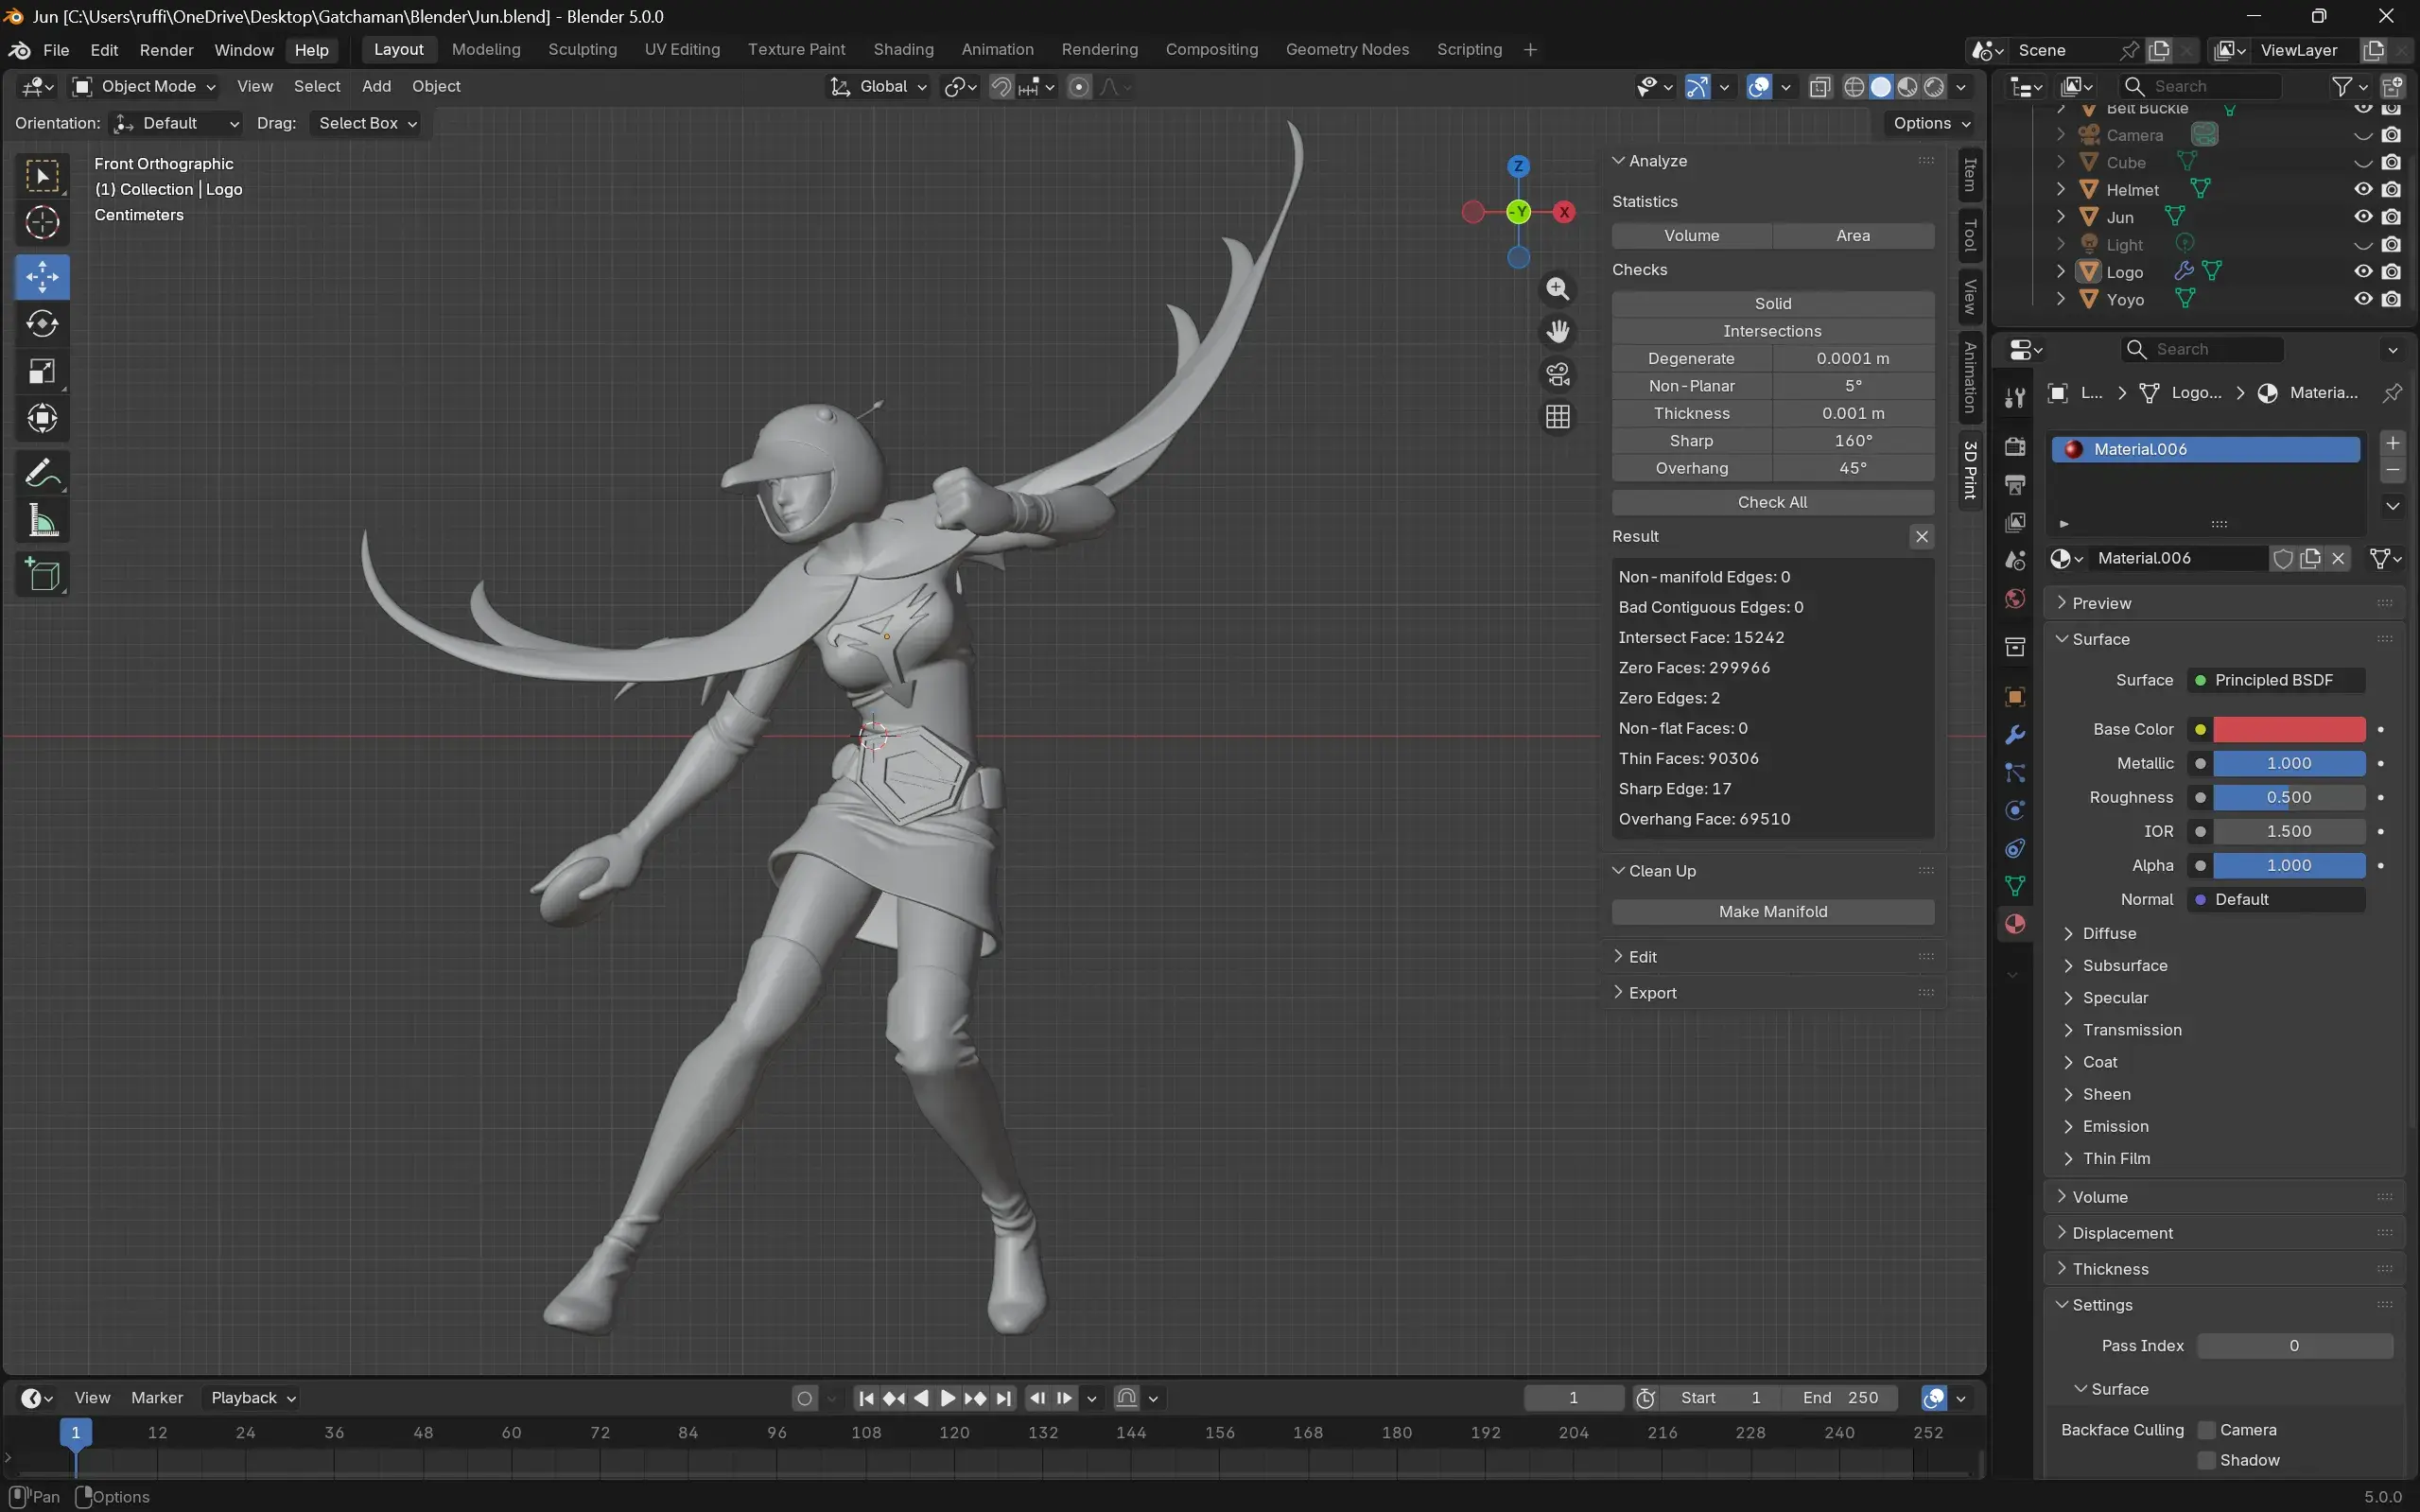The height and width of the screenshot is (1512, 2420).
Task: Hide the Helmet object in viewport
Action: (x=2362, y=189)
